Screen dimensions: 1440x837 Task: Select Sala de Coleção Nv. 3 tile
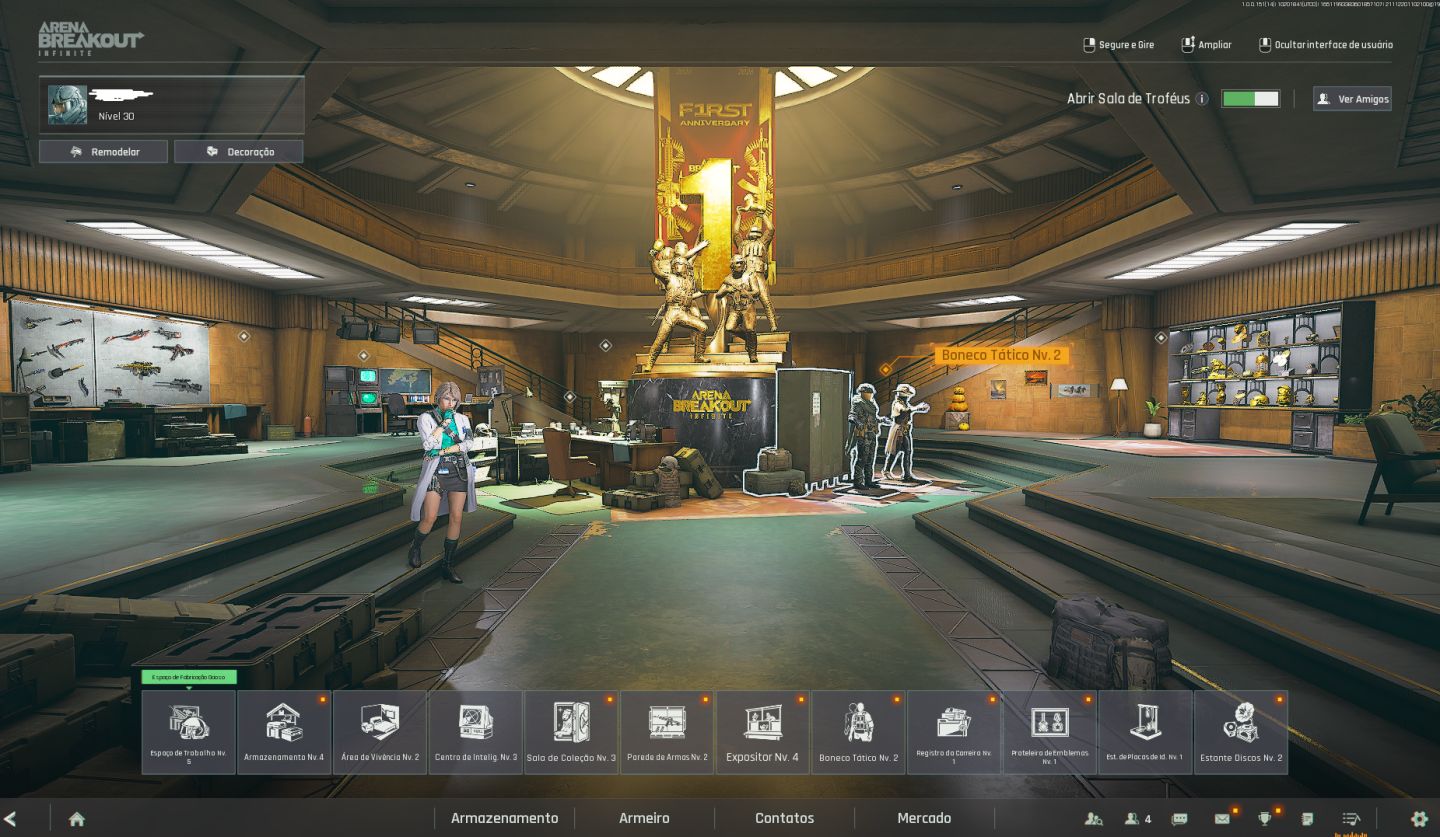571,732
